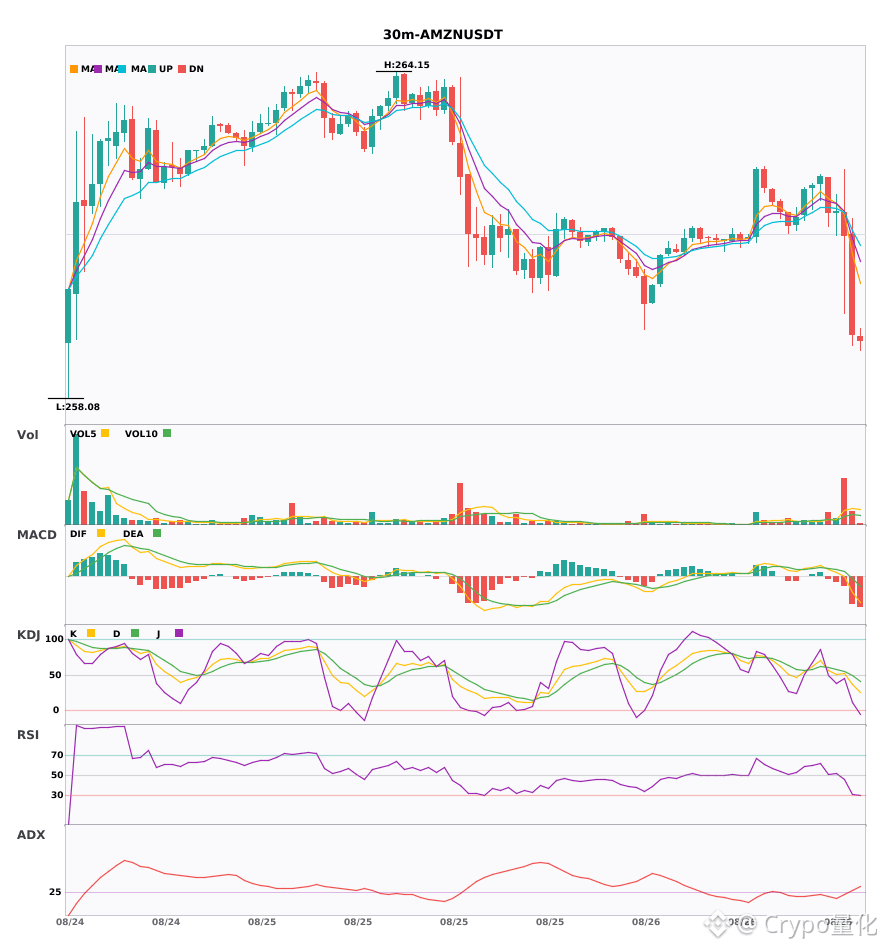Screen dimensions: 885x950
Task: Select the ADX panel label
Action: [x=31, y=835]
